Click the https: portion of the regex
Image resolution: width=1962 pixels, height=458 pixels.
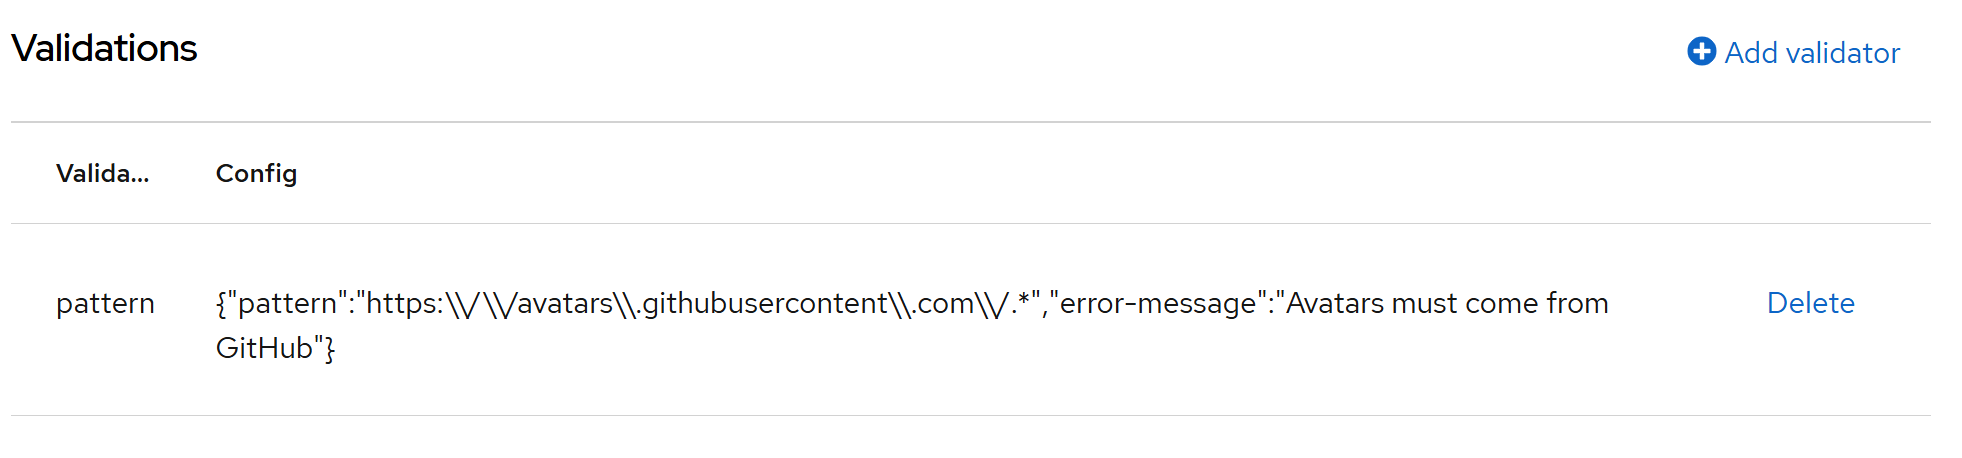coord(404,303)
